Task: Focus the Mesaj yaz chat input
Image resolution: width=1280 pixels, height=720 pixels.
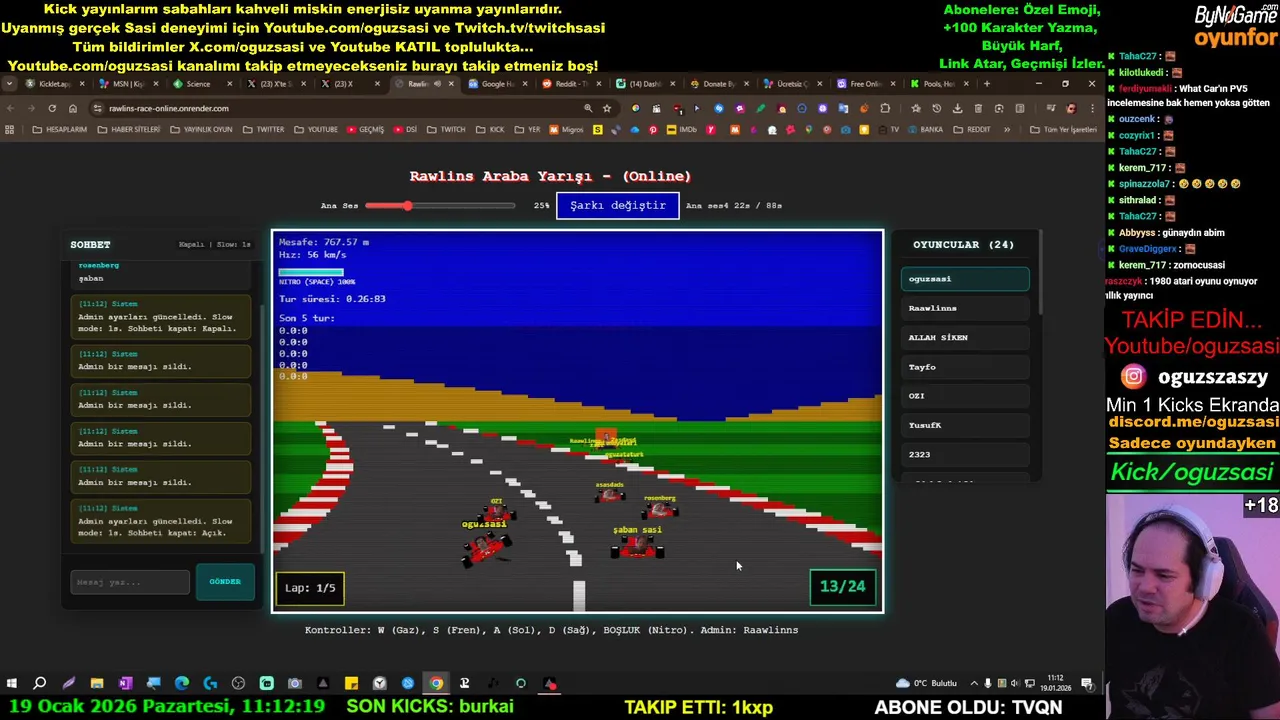Action: click(x=130, y=582)
